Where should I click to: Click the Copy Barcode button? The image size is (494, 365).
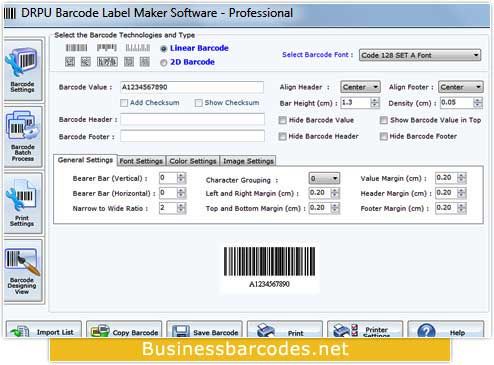coord(124,330)
